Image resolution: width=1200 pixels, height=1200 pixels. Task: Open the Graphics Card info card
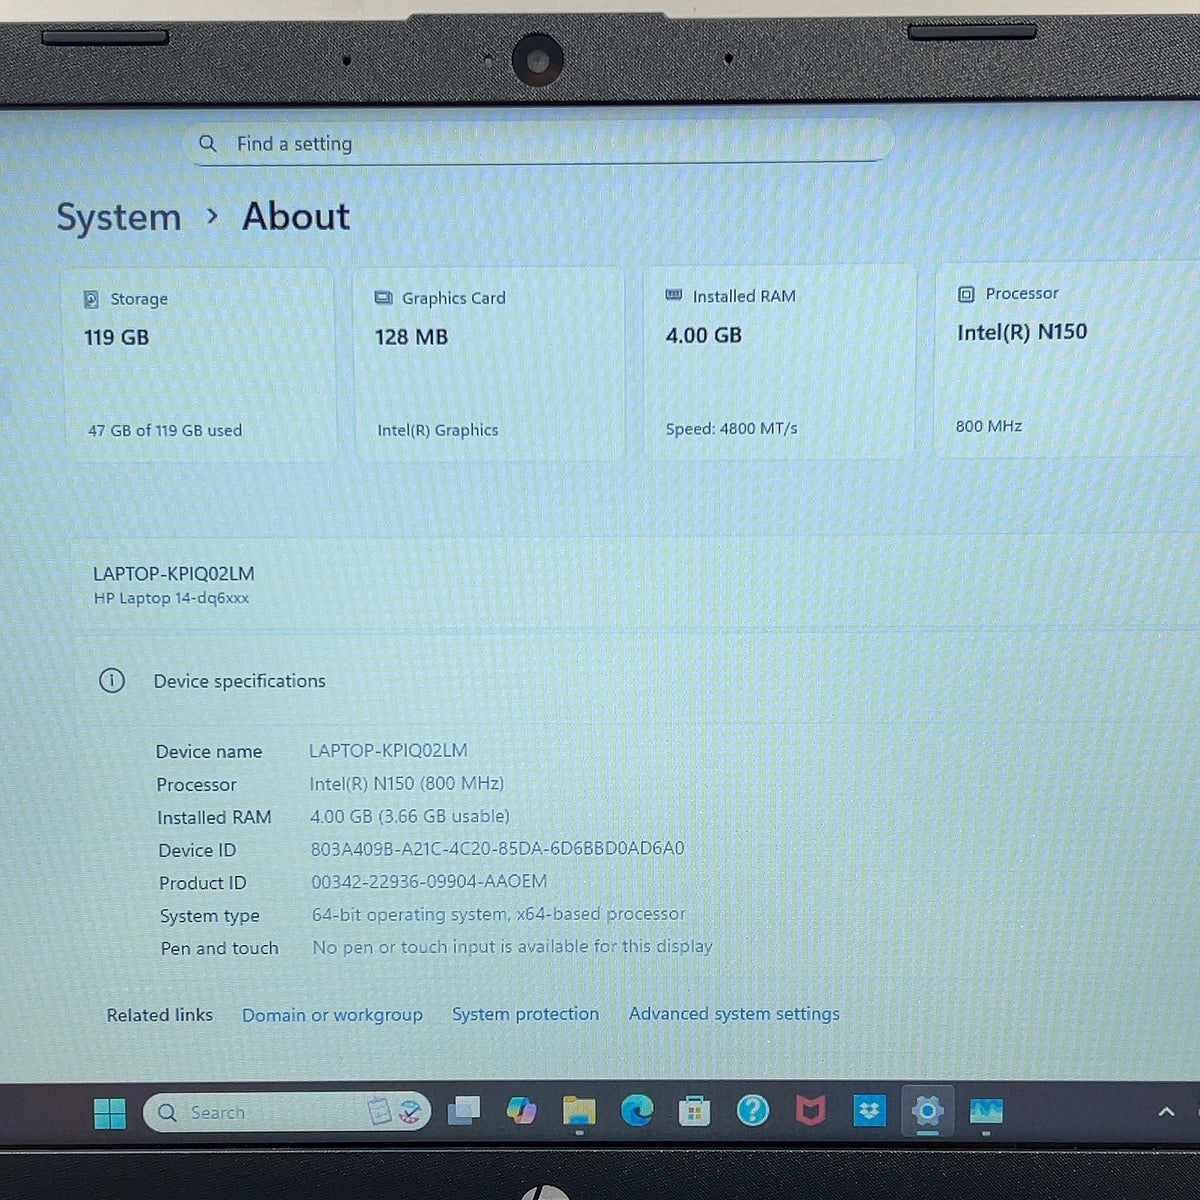pos(489,363)
